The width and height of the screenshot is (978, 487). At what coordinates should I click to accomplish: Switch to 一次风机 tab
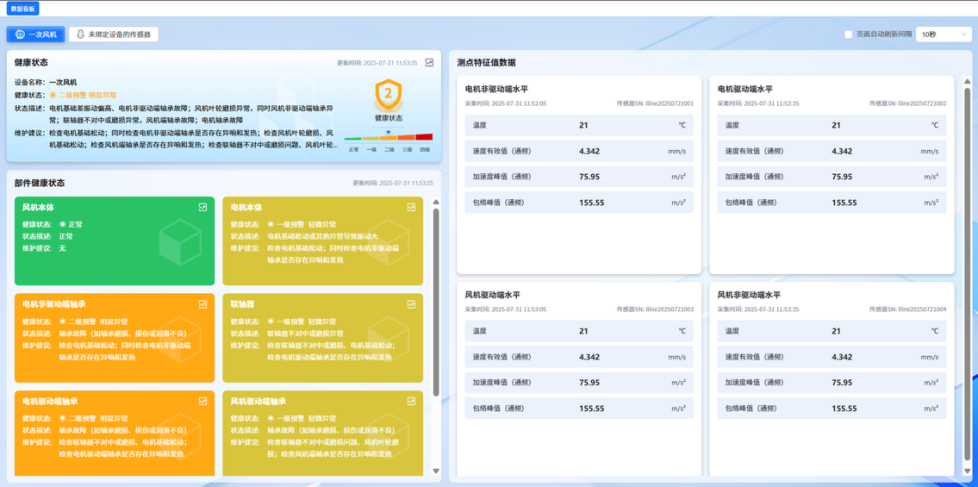tap(37, 34)
